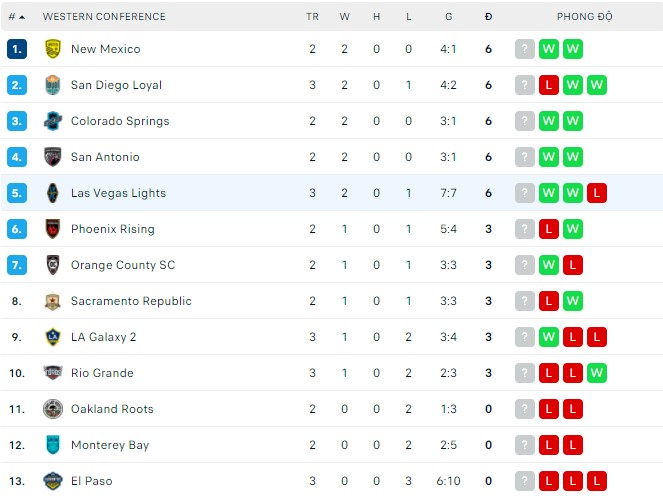Open the Orange County SC team link

[122, 265]
